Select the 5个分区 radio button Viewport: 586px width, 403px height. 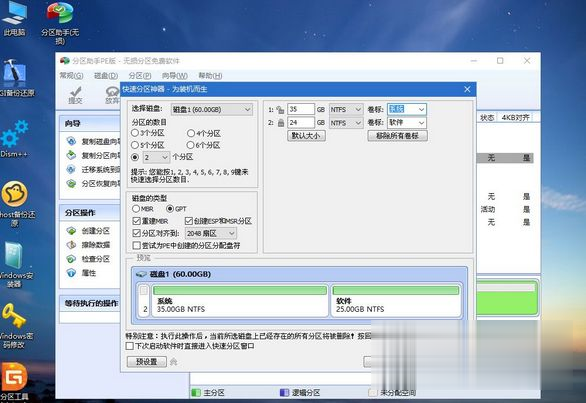coord(135,145)
